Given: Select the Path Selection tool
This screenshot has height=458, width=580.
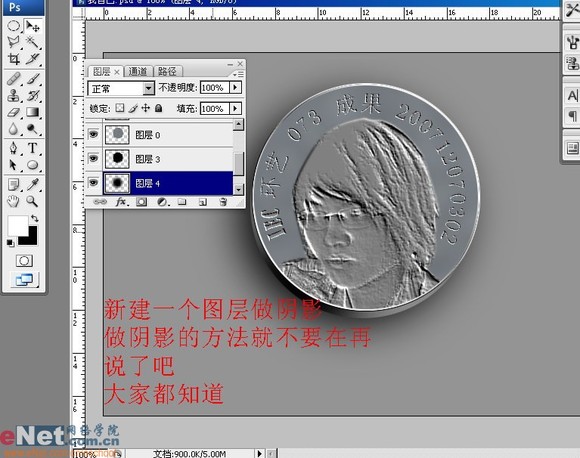Looking at the screenshot, I should click(x=14, y=165).
